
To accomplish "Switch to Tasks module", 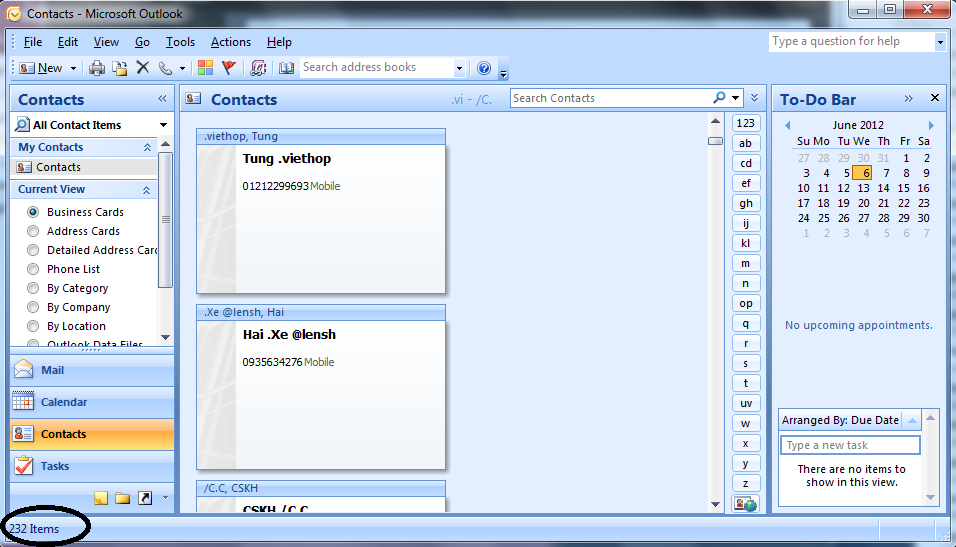I will coord(92,466).
